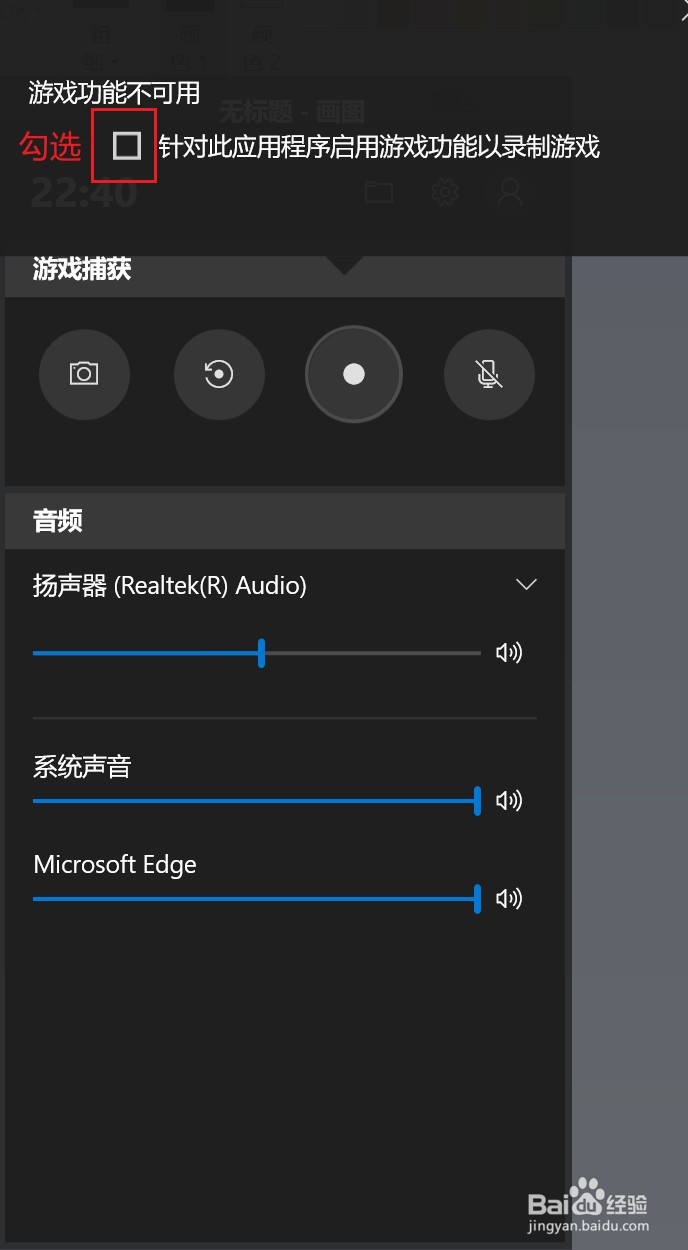The image size is (688, 1250).
Task: Check the enable game features checkbox
Action: (x=126, y=147)
